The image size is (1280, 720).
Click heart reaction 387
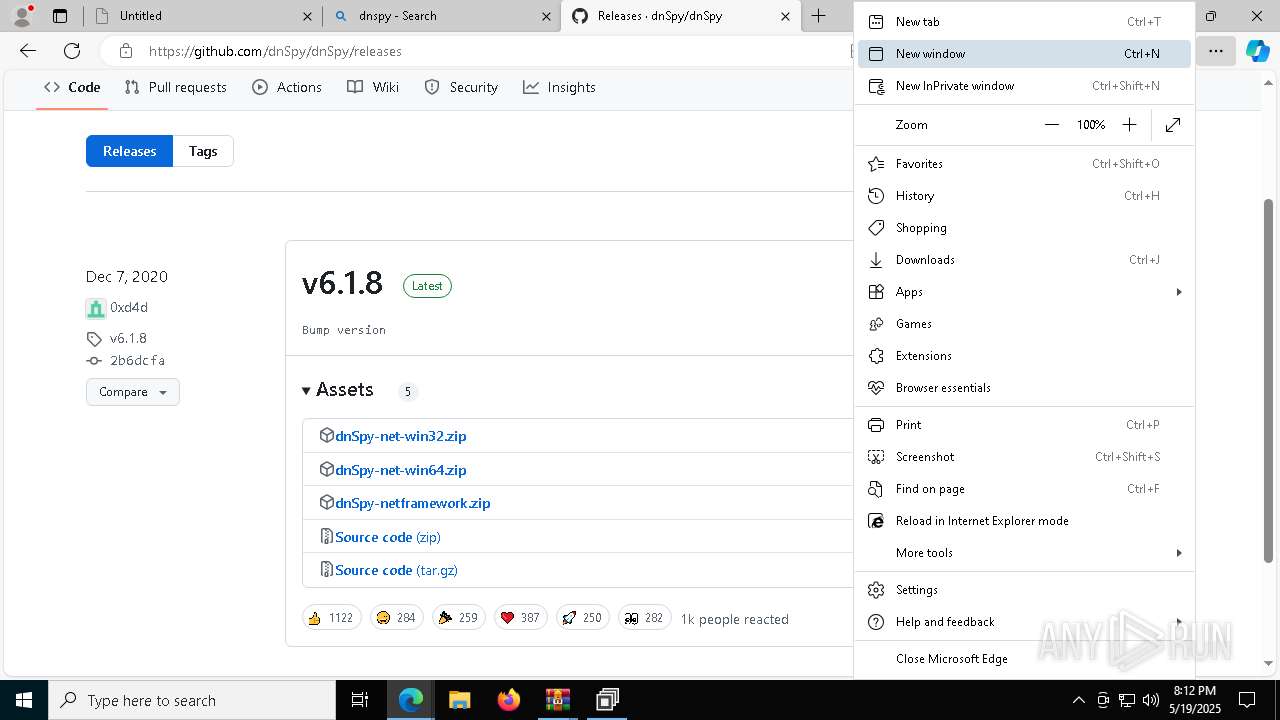520,618
